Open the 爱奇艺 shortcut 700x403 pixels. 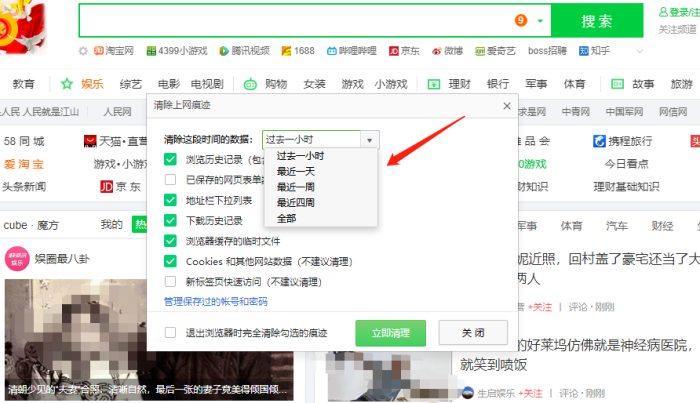click(x=496, y=51)
